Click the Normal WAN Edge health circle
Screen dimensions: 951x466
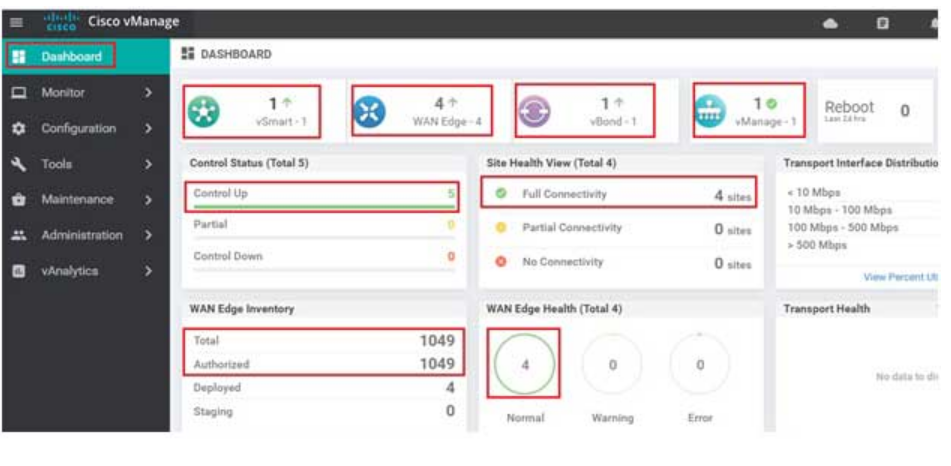525,366
